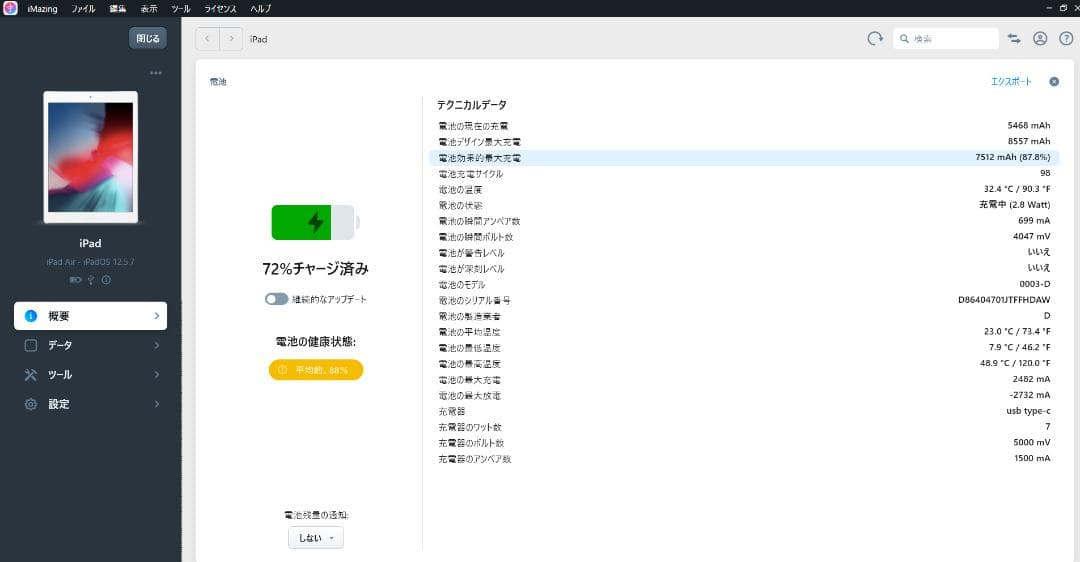Click the -2732 mA value
The width and height of the screenshot is (1080, 562).
click(x=1030, y=395)
